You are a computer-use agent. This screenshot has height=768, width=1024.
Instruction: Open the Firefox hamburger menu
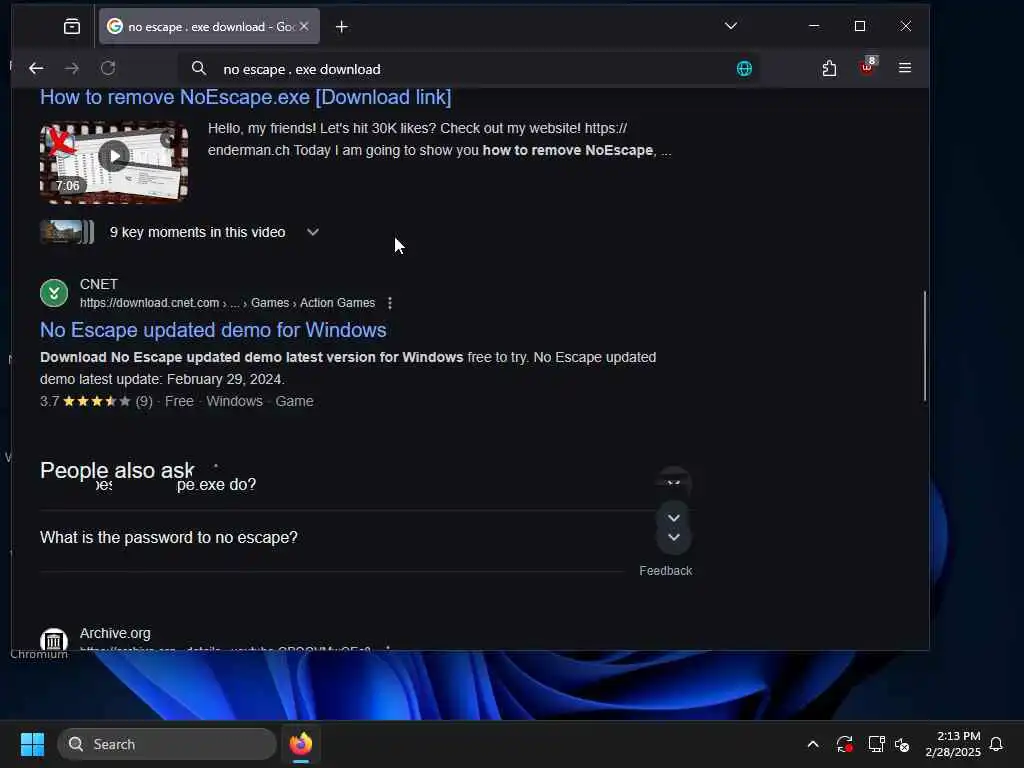[x=904, y=68]
